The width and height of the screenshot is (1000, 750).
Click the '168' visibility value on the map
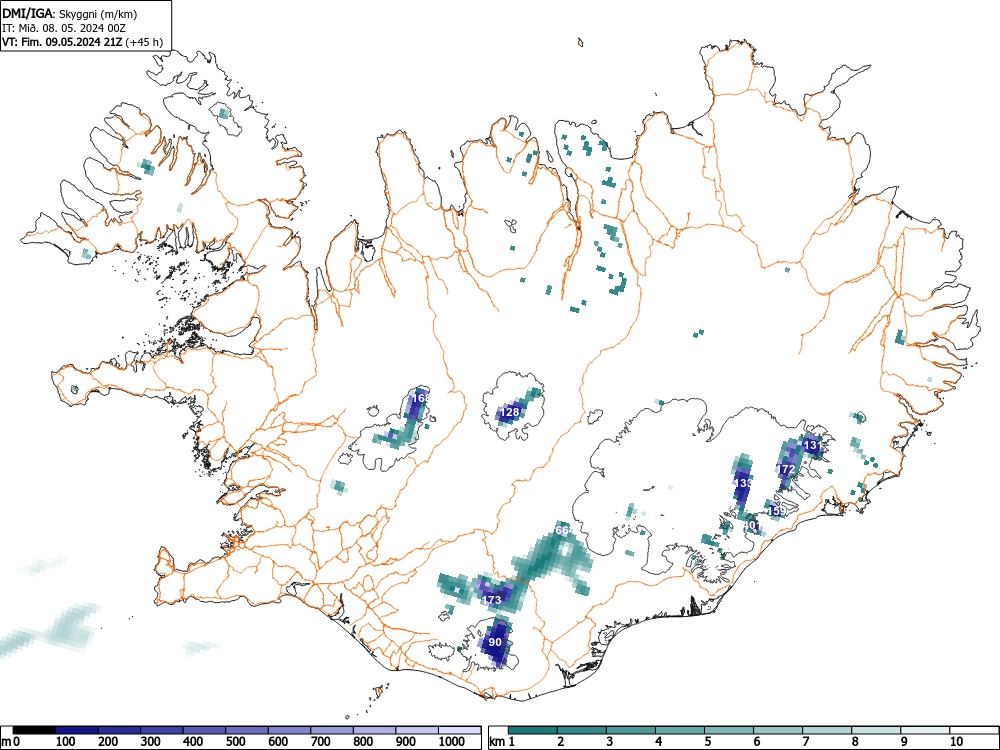click(421, 398)
